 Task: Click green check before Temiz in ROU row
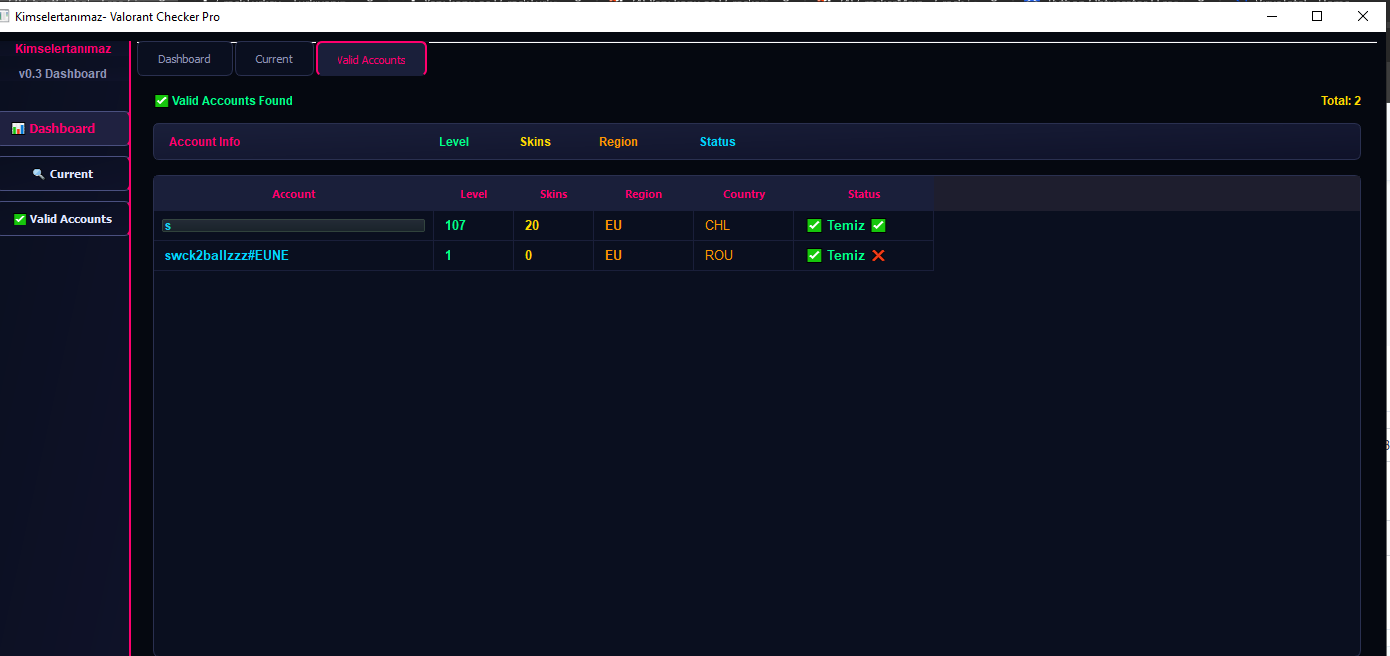click(x=814, y=256)
